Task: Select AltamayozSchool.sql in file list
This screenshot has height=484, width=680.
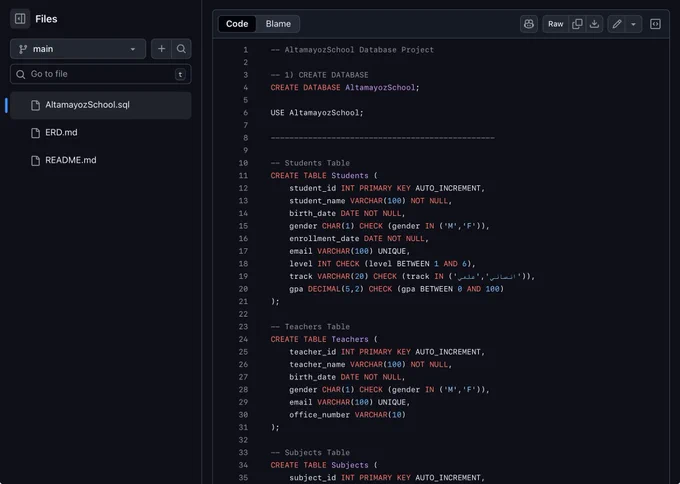Action: pos(101,105)
